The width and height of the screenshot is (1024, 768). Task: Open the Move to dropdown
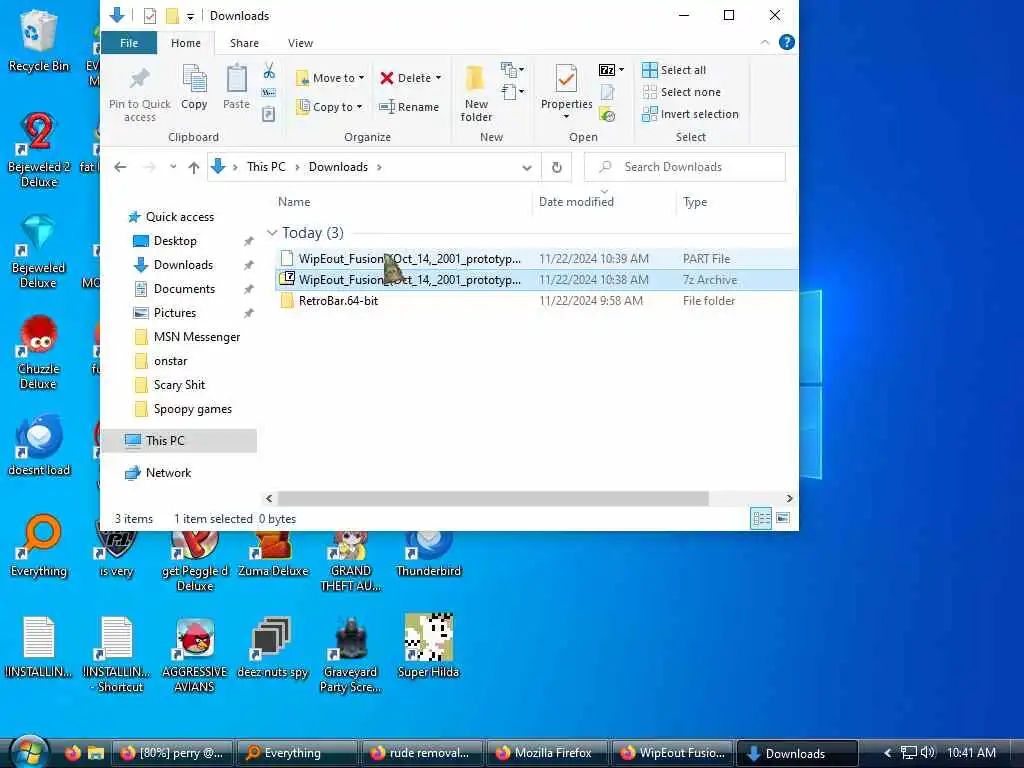330,78
